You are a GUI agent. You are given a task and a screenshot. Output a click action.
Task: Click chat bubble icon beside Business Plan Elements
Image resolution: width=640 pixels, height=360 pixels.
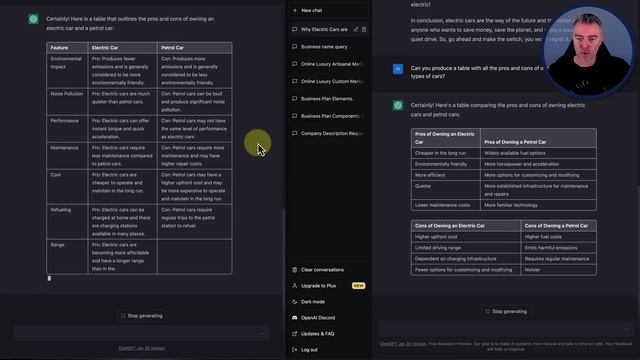(x=295, y=99)
